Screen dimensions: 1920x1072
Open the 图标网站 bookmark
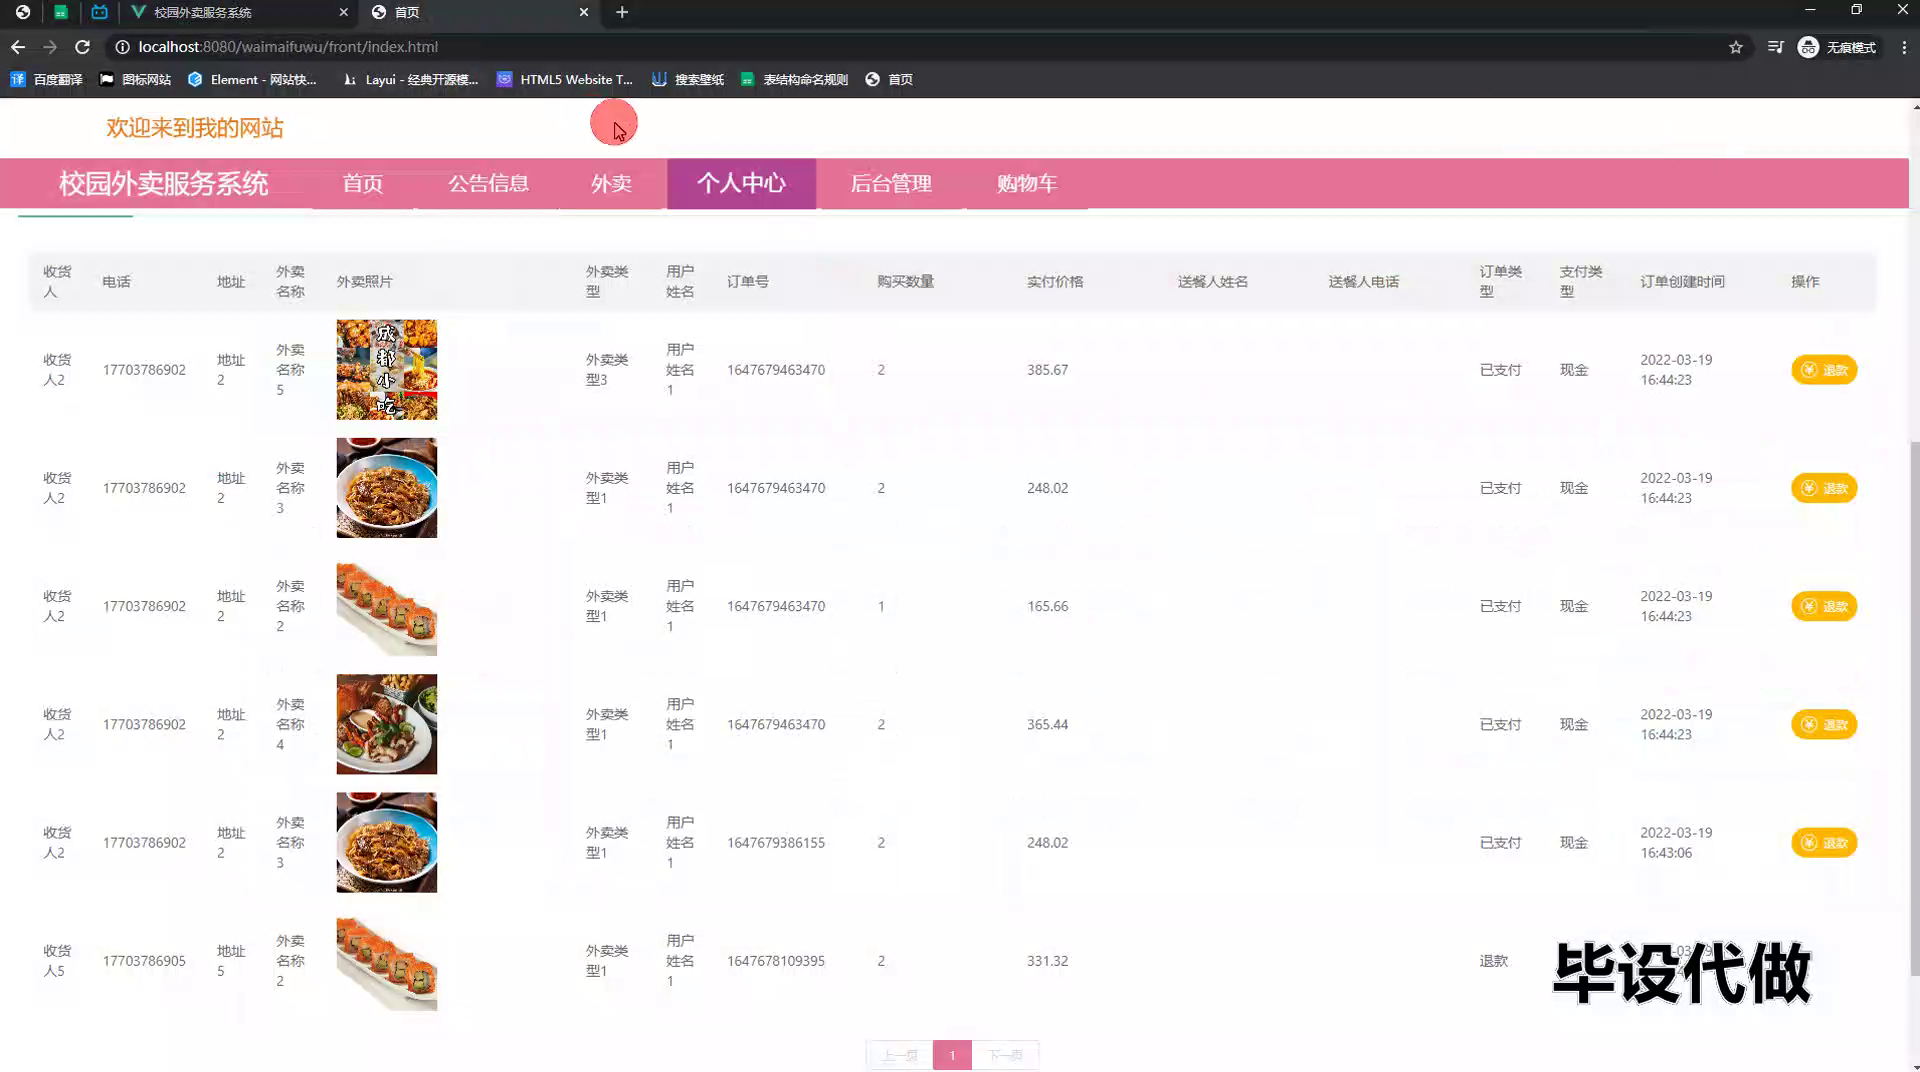click(136, 79)
